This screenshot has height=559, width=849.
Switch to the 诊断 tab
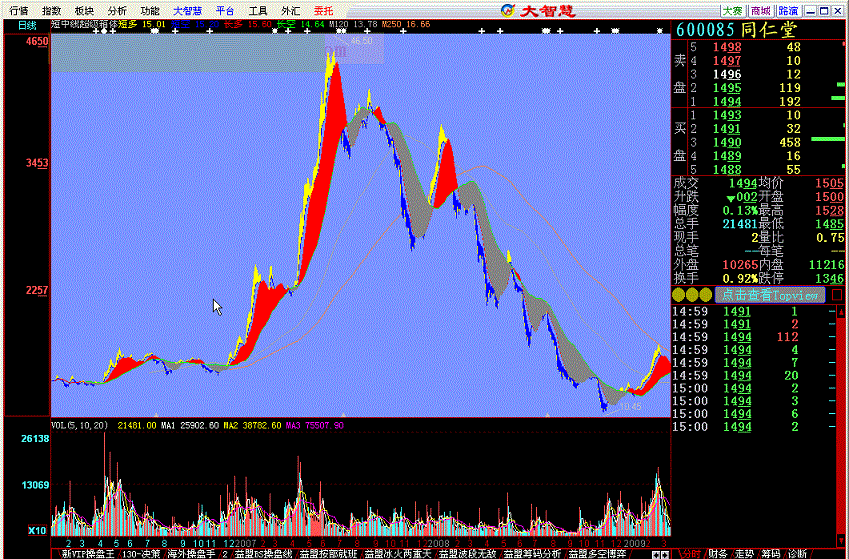[797, 554]
